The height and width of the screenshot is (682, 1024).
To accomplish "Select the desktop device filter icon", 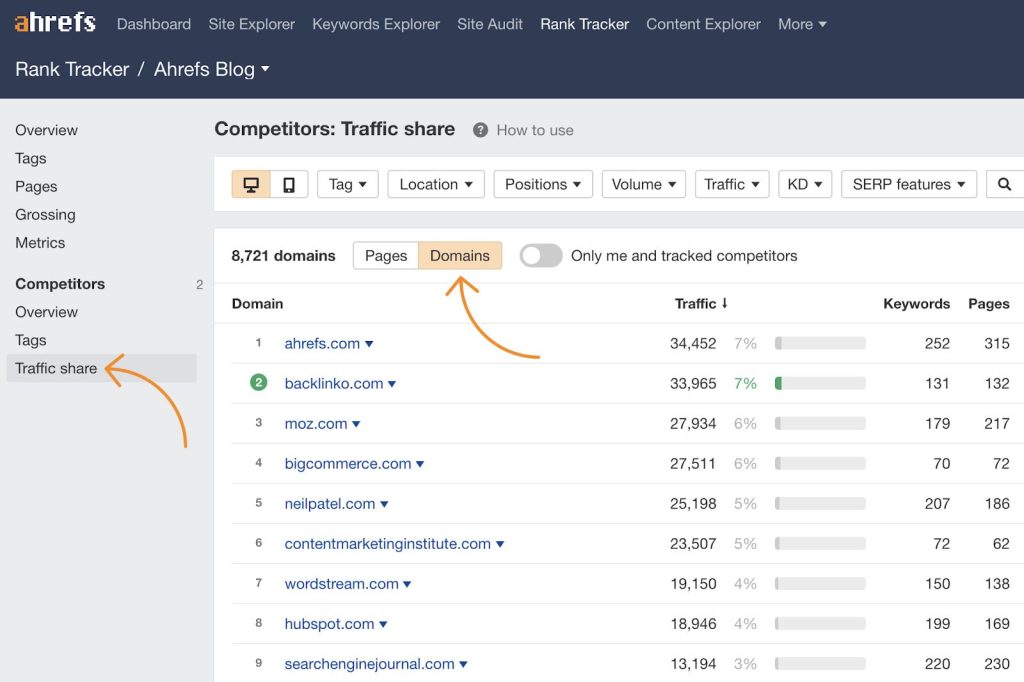I will pyautogui.click(x=250, y=184).
